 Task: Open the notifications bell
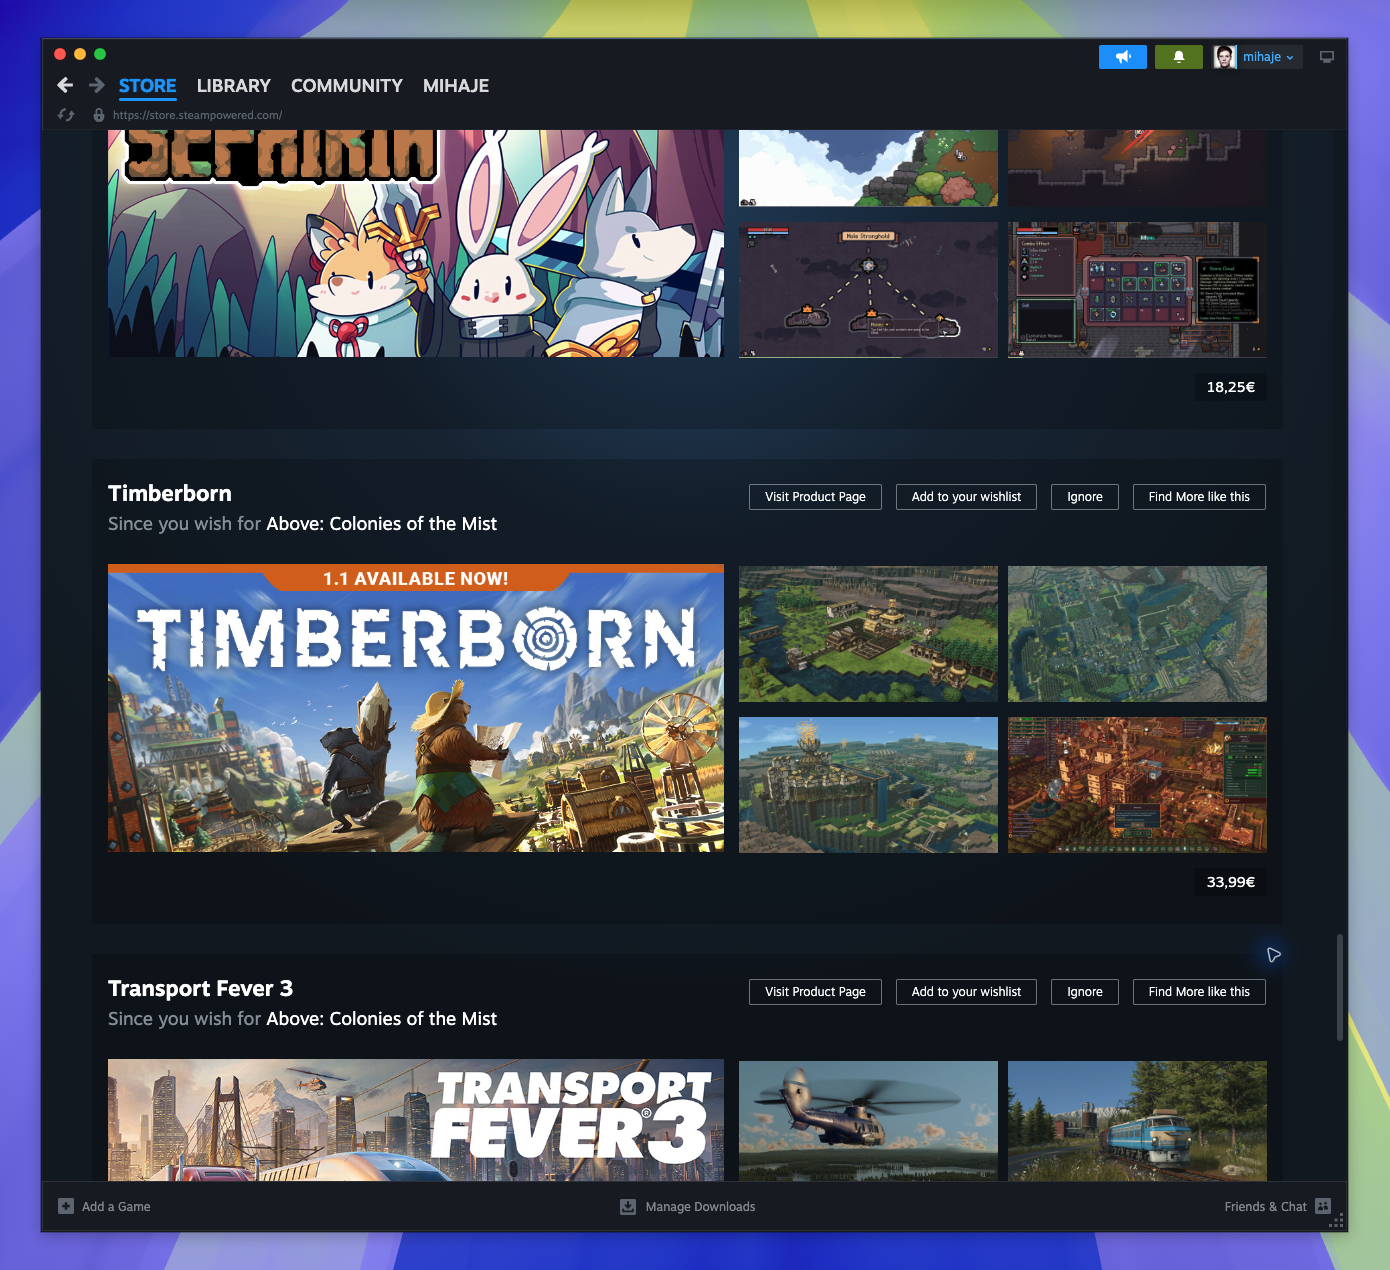(1179, 57)
